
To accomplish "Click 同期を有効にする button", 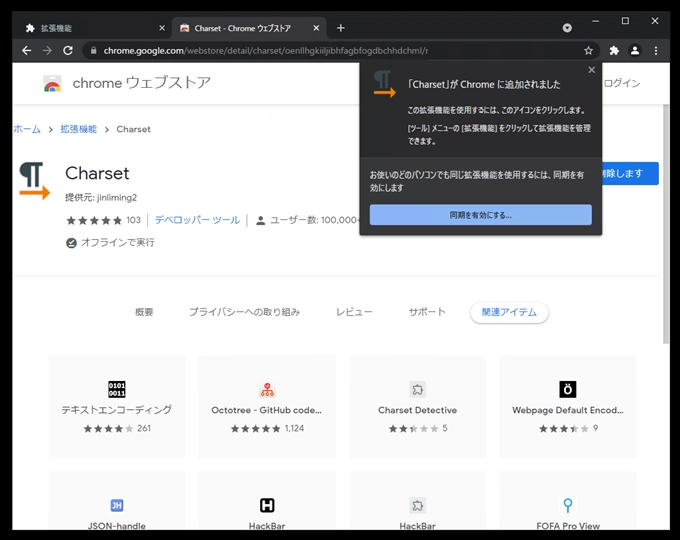I will point(481,215).
